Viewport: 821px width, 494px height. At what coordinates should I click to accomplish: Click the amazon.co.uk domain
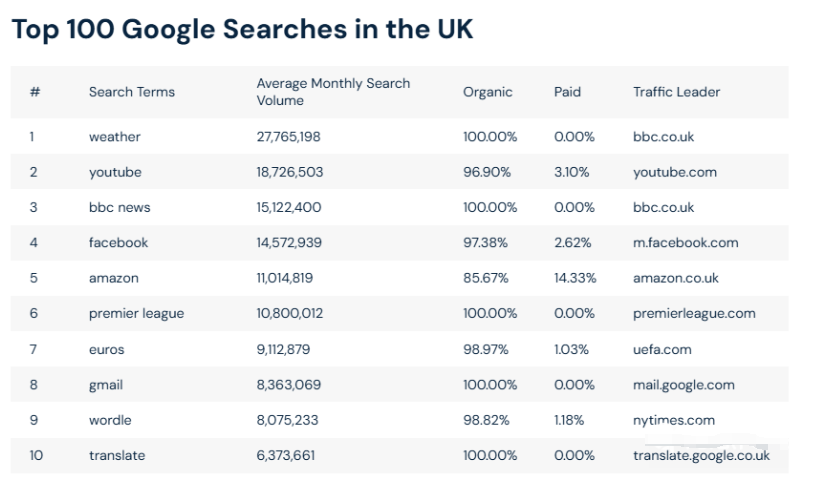tap(675, 278)
